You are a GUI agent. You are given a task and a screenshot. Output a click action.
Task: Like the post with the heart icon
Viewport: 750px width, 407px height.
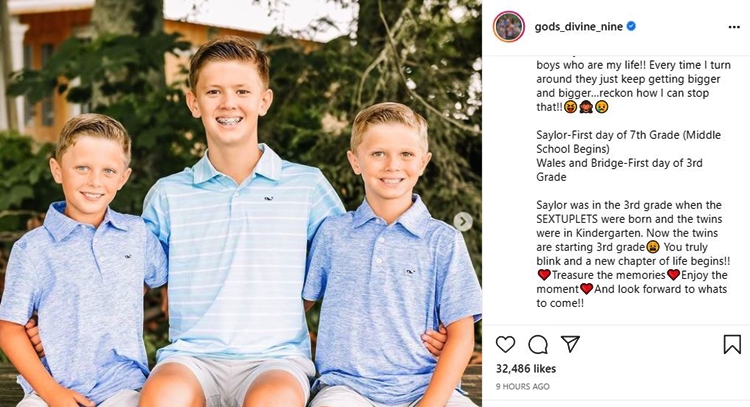point(505,344)
